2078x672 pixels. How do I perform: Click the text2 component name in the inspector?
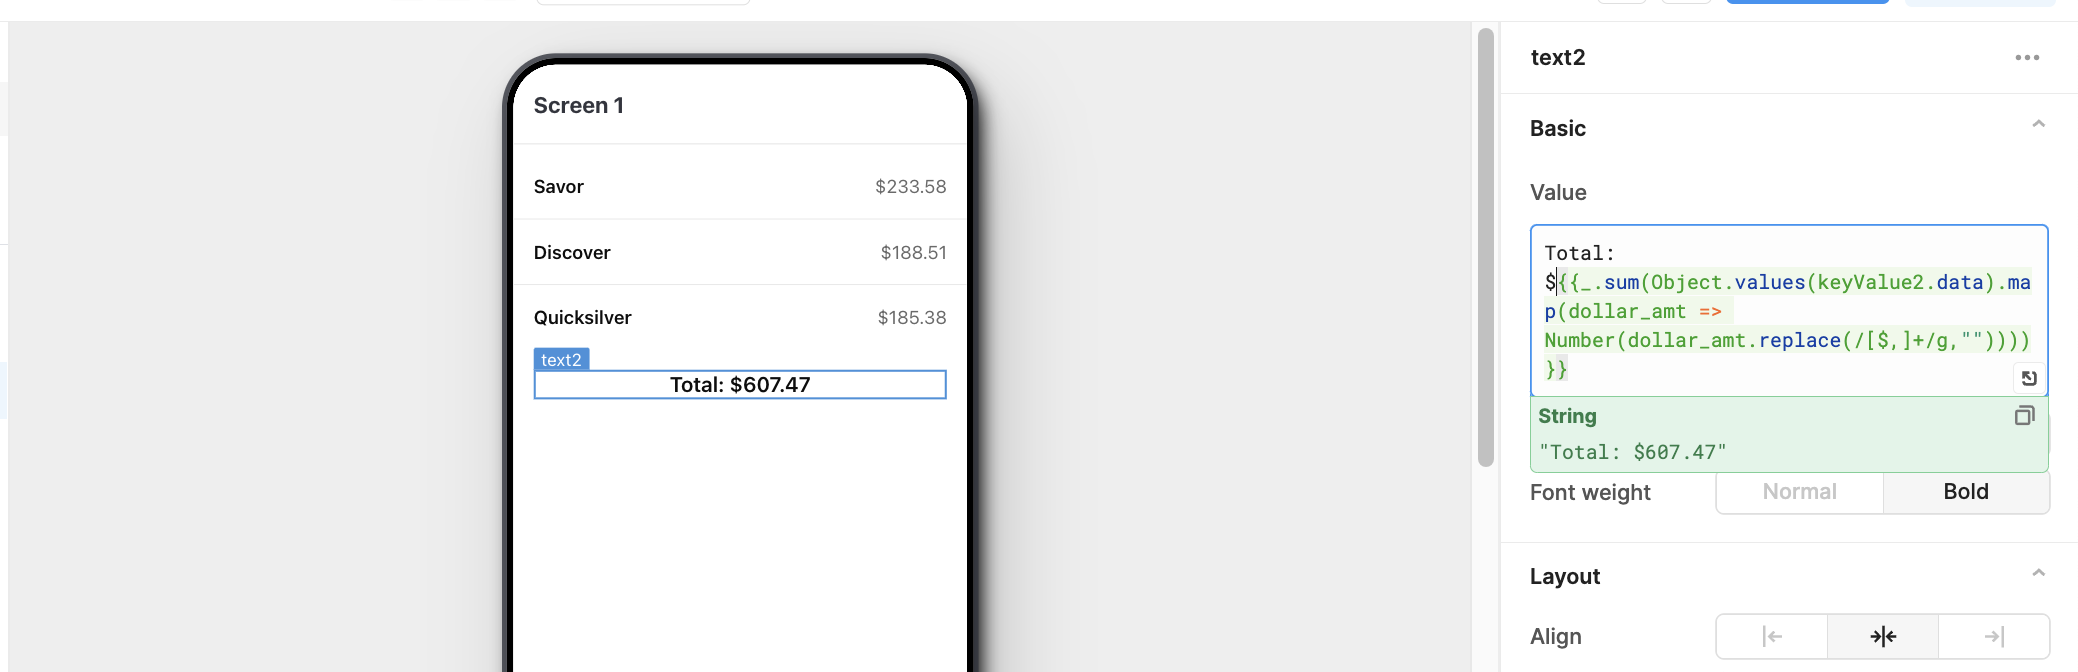pyautogui.click(x=1558, y=58)
